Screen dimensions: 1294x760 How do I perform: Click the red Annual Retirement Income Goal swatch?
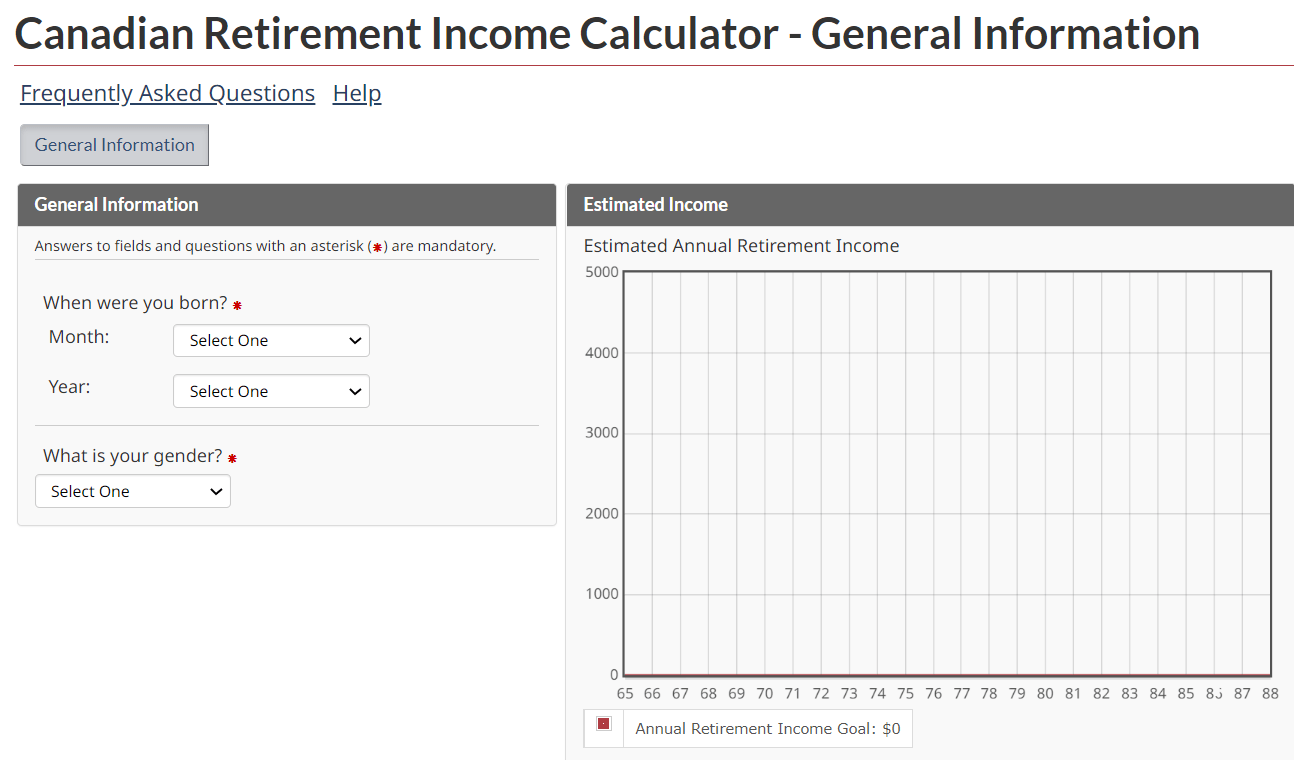click(x=604, y=724)
